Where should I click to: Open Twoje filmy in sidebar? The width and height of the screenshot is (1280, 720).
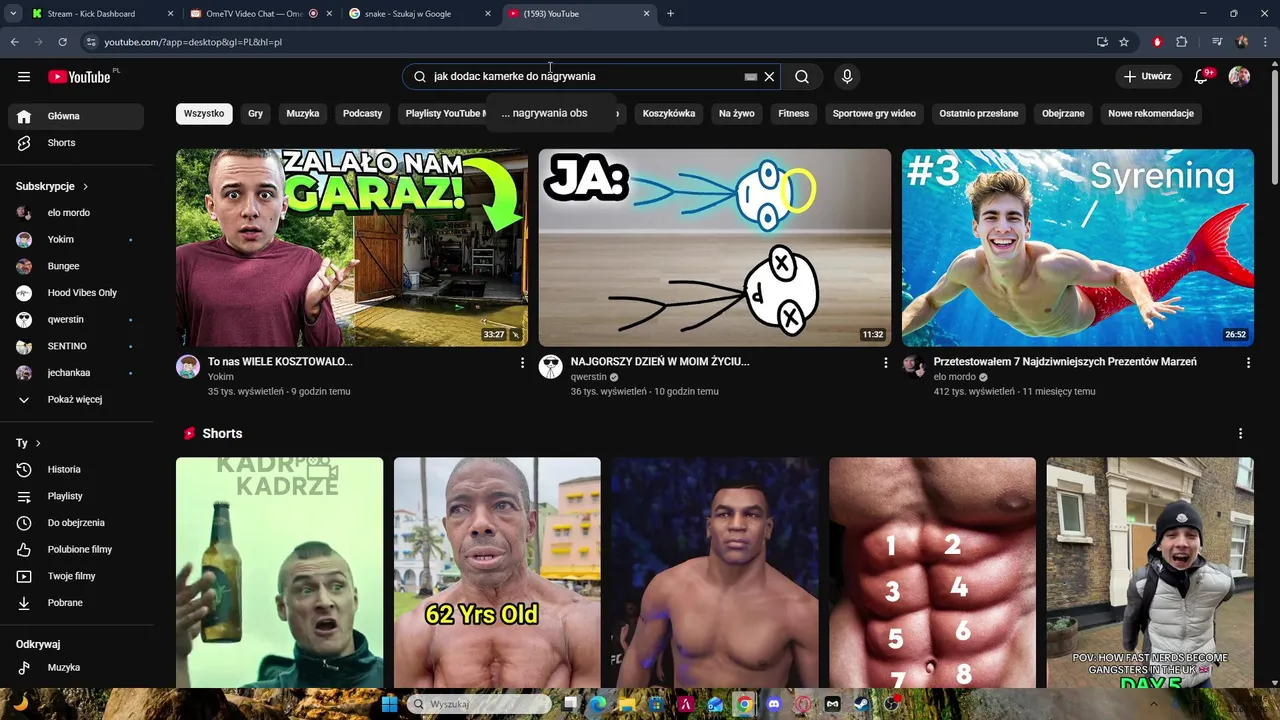point(76,576)
